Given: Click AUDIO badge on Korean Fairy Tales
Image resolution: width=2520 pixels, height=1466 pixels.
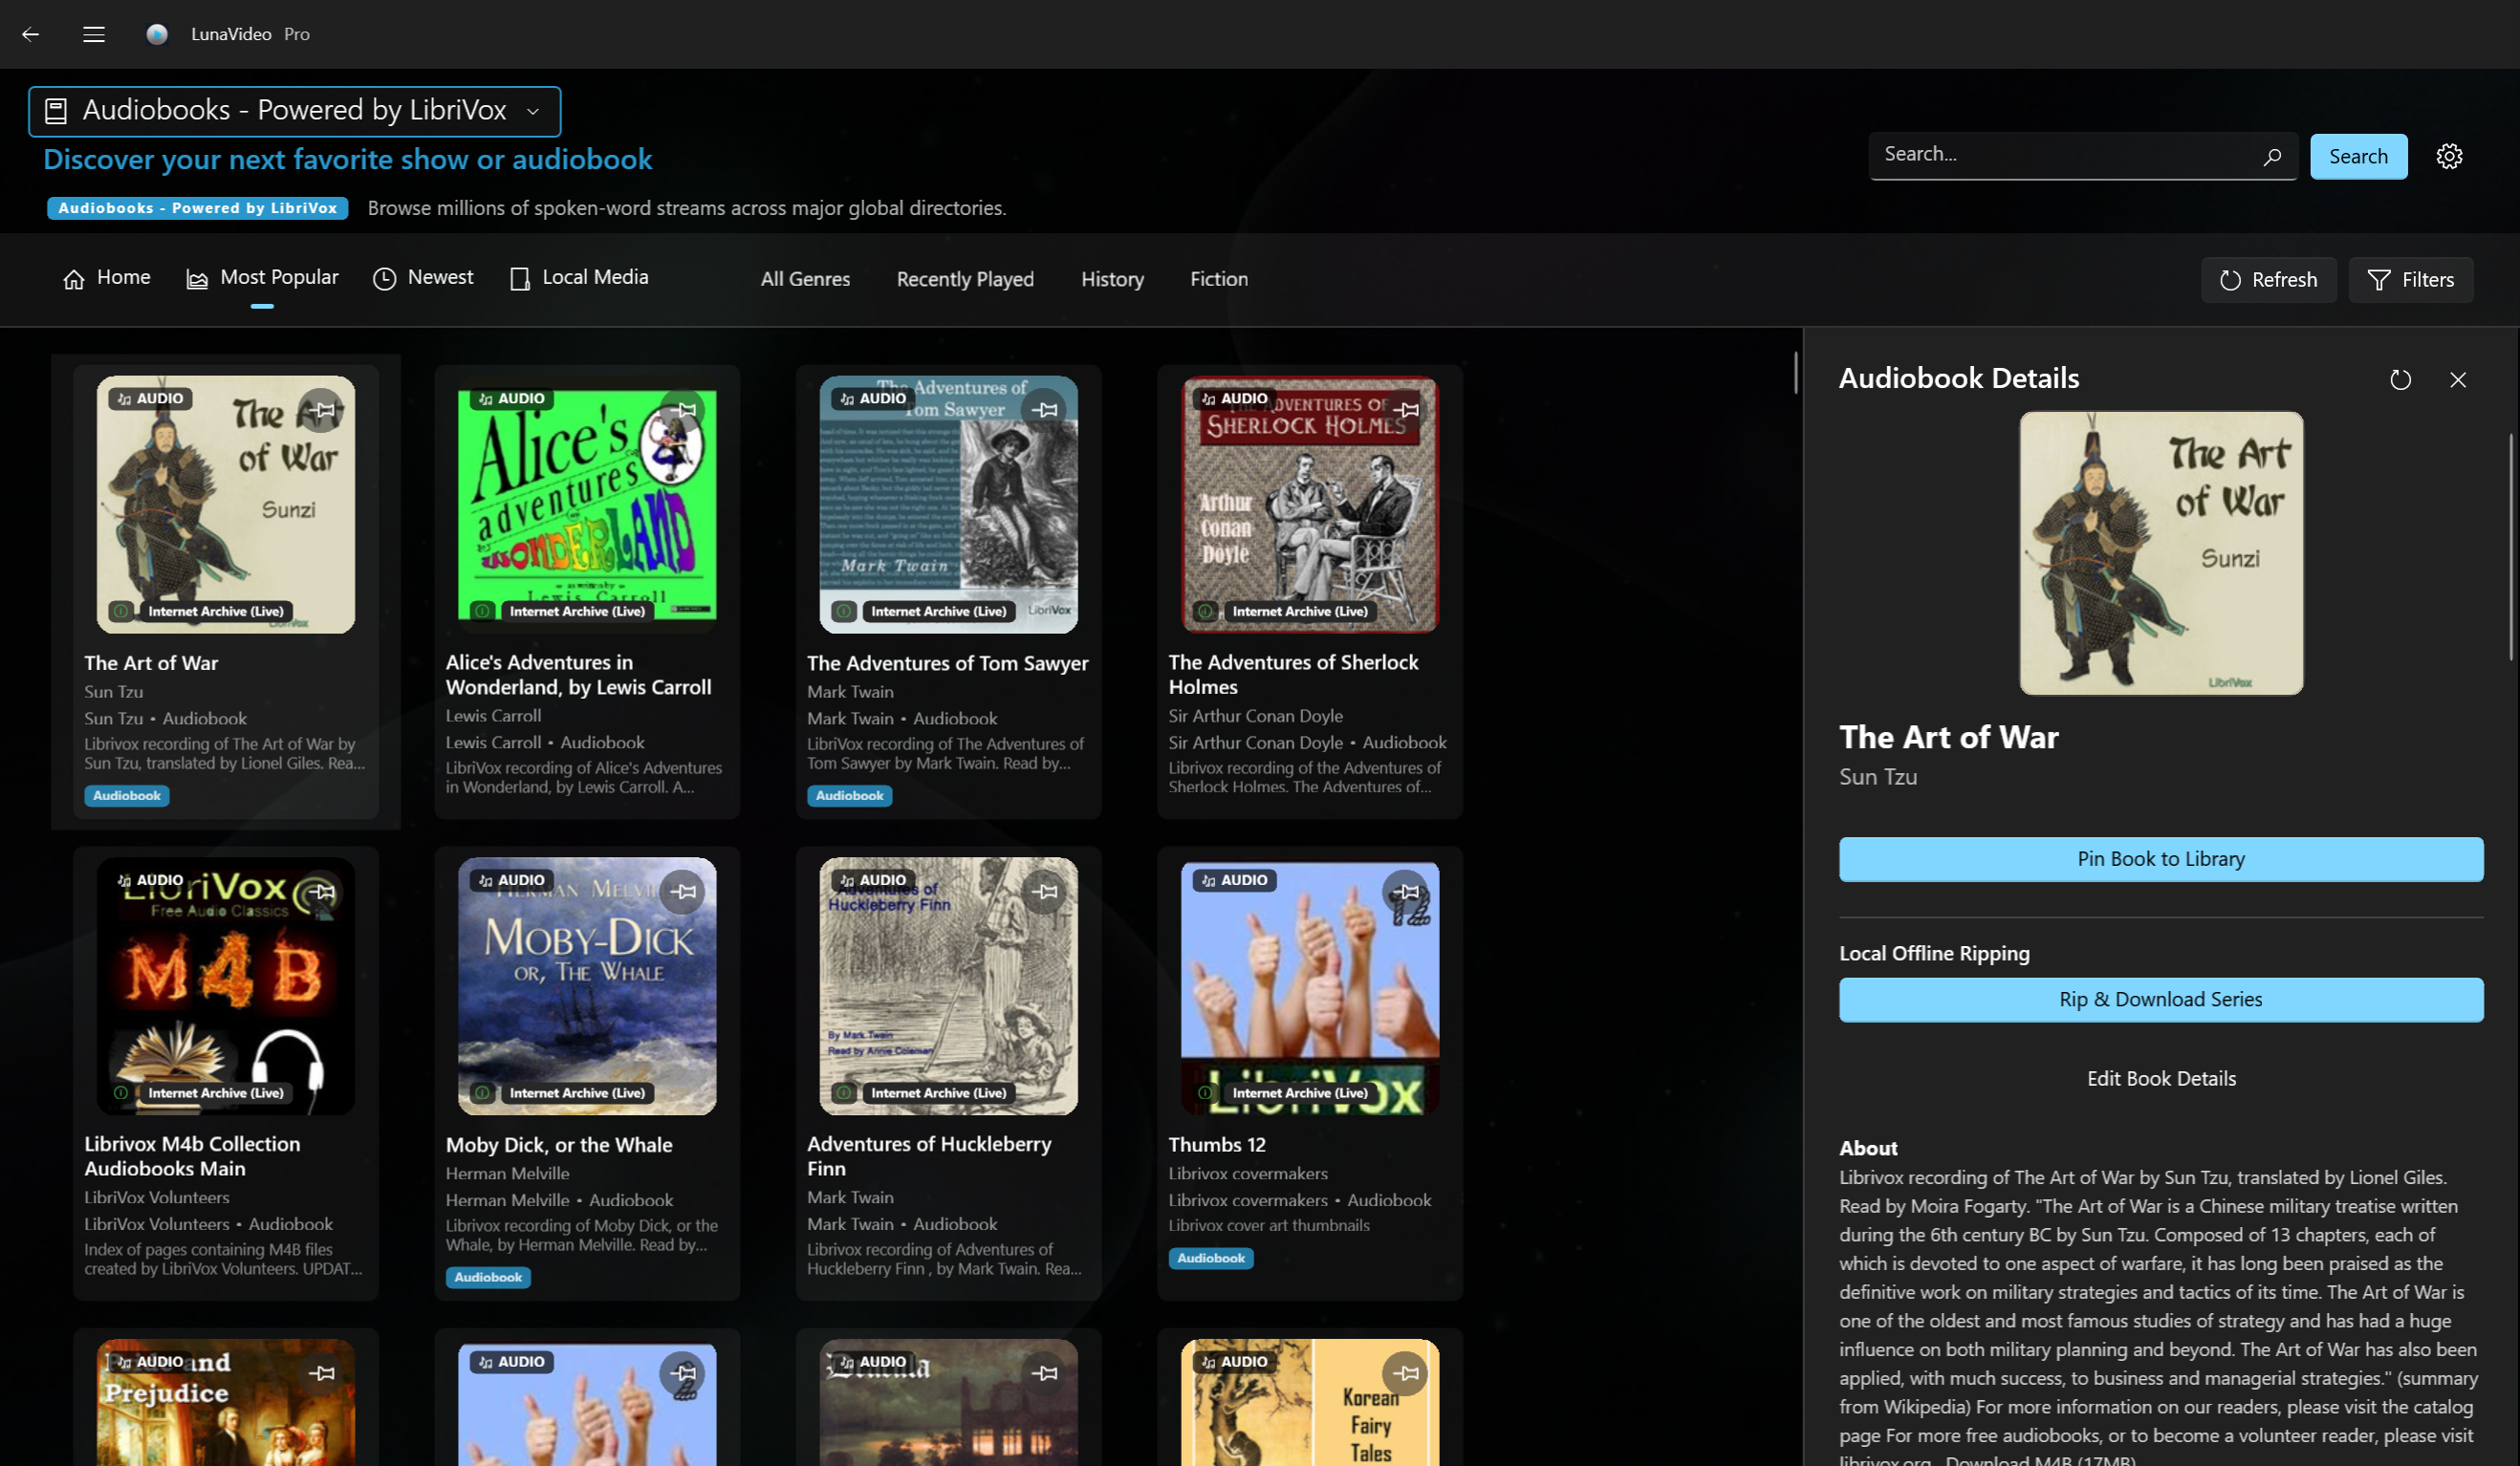Looking at the screenshot, I should [x=1235, y=1362].
